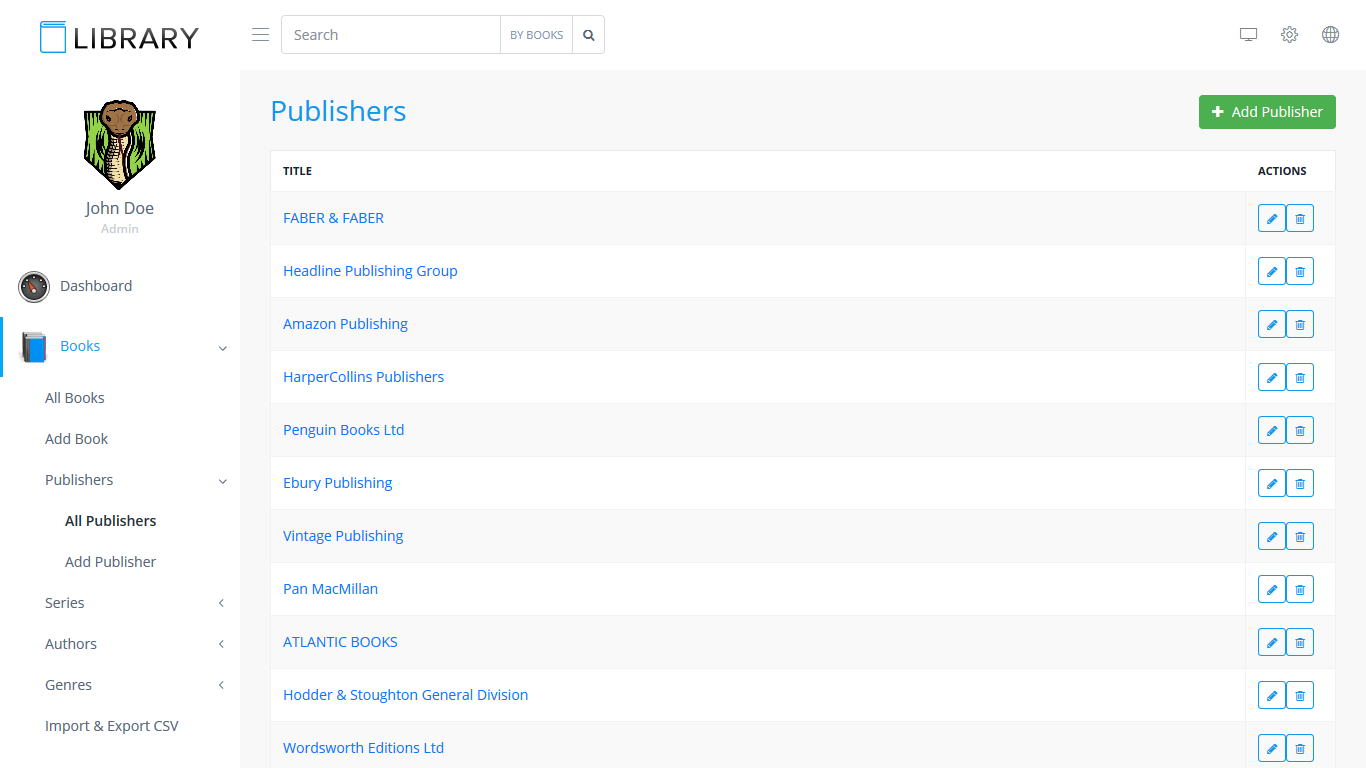The height and width of the screenshot is (768, 1366).
Task: Click the John Doe avatar image
Action: (x=119, y=145)
